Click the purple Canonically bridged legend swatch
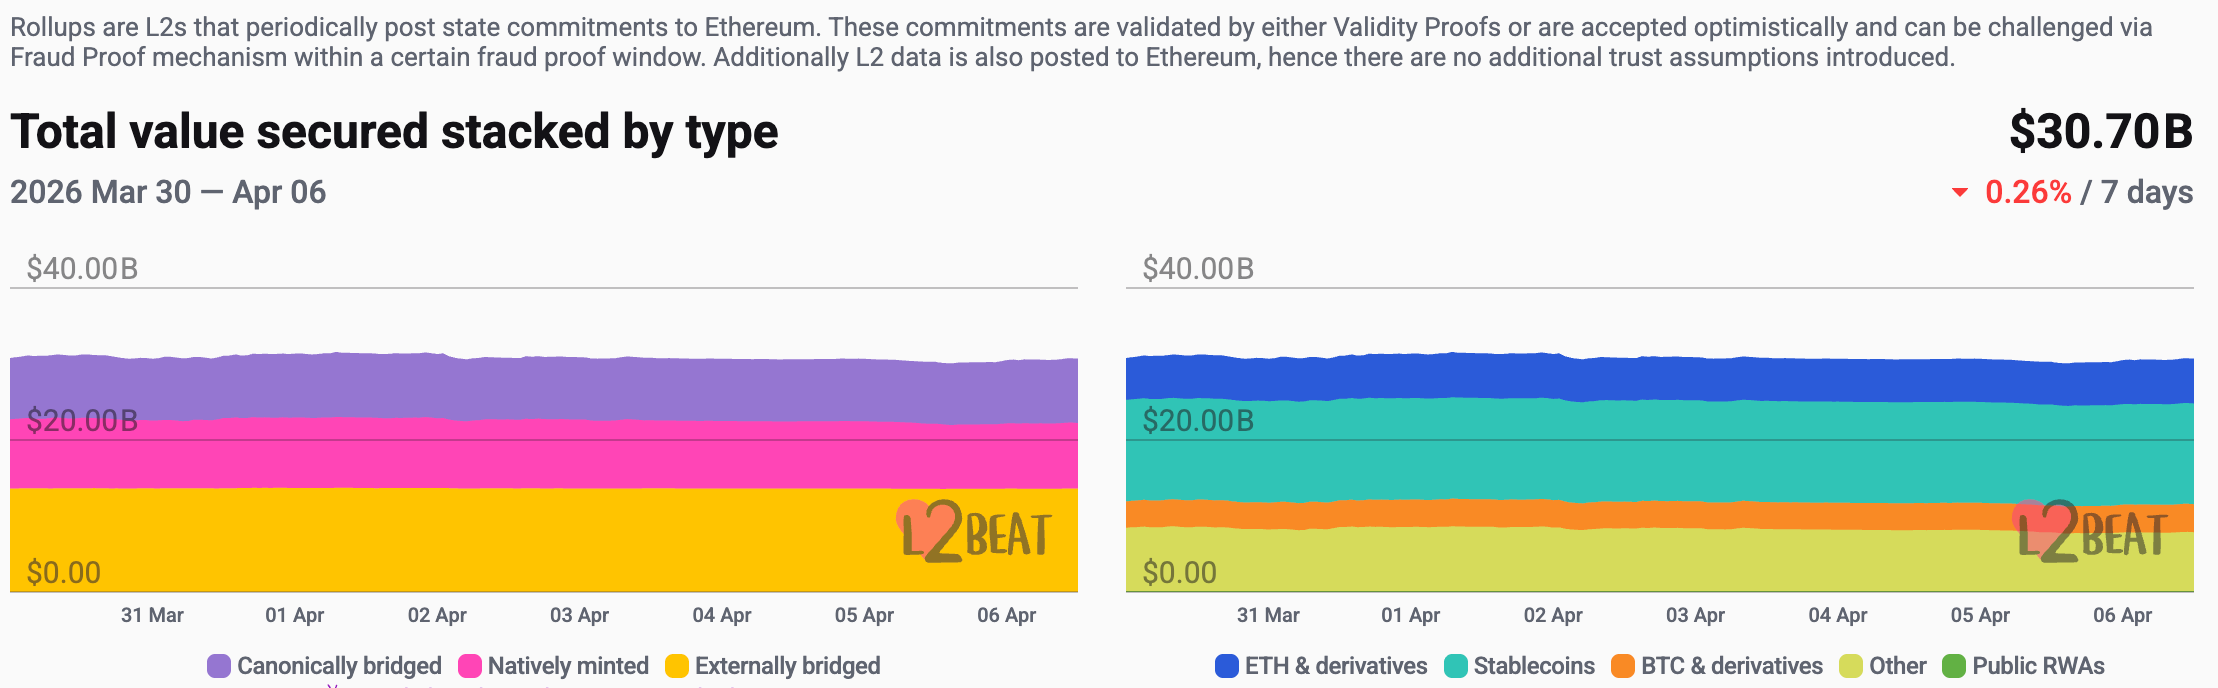2218x688 pixels. [219, 666]
